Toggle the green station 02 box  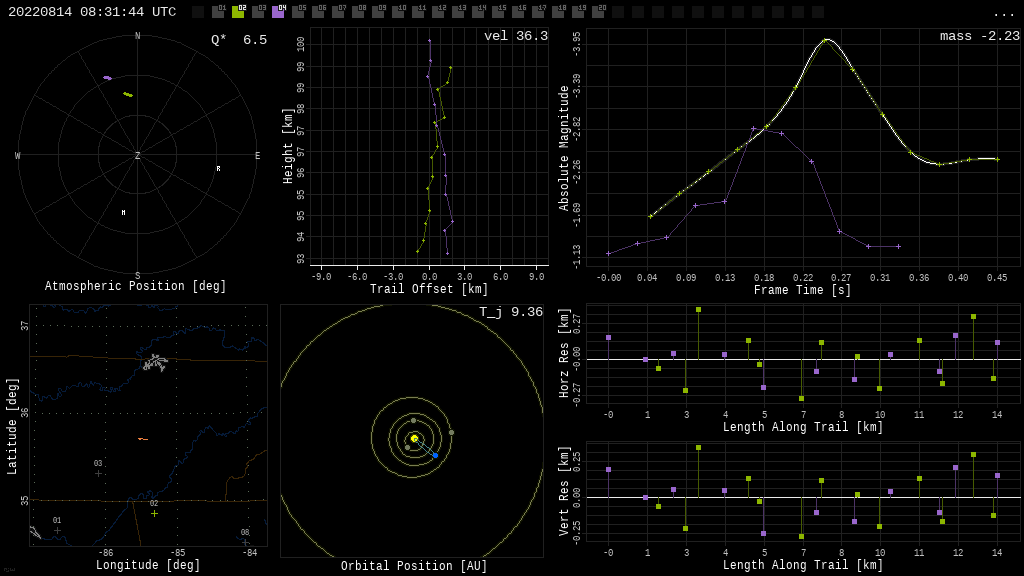pos(238,12)
